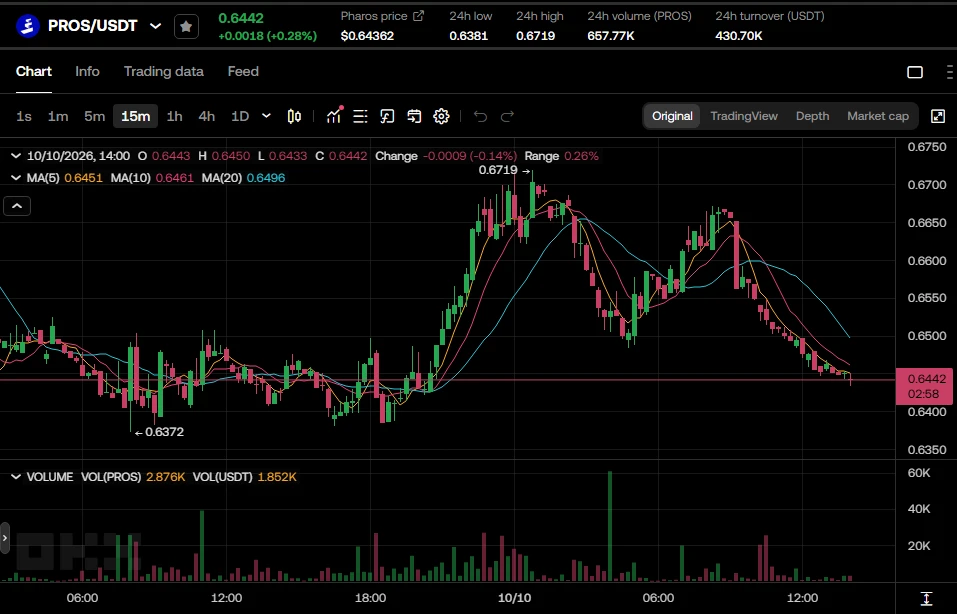Select the 4h interval
Image resolution: width=957 pixels, height=614 pixels.
pos(207,116)
